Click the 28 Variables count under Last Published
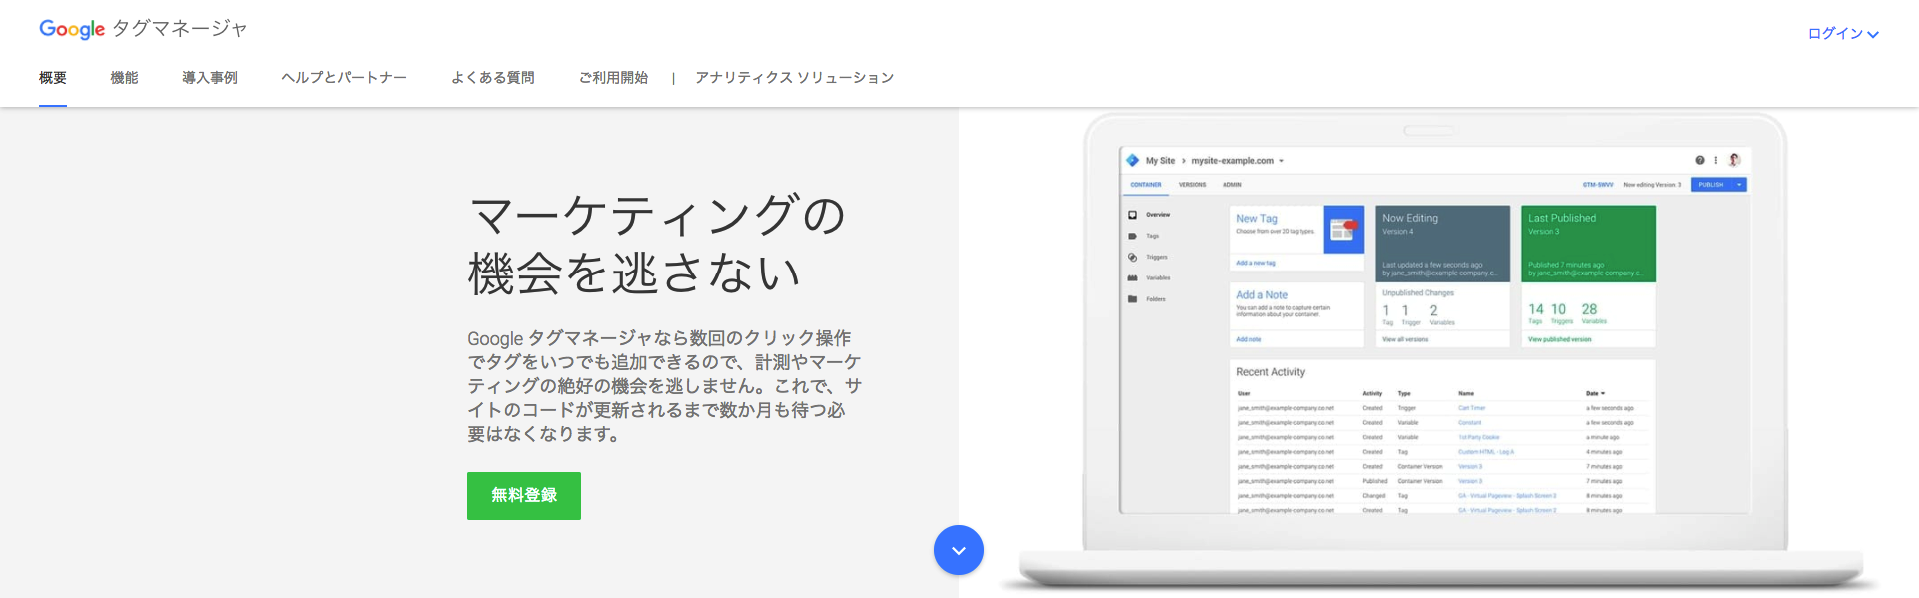The image size is (1919, 598). point(1593,313)
